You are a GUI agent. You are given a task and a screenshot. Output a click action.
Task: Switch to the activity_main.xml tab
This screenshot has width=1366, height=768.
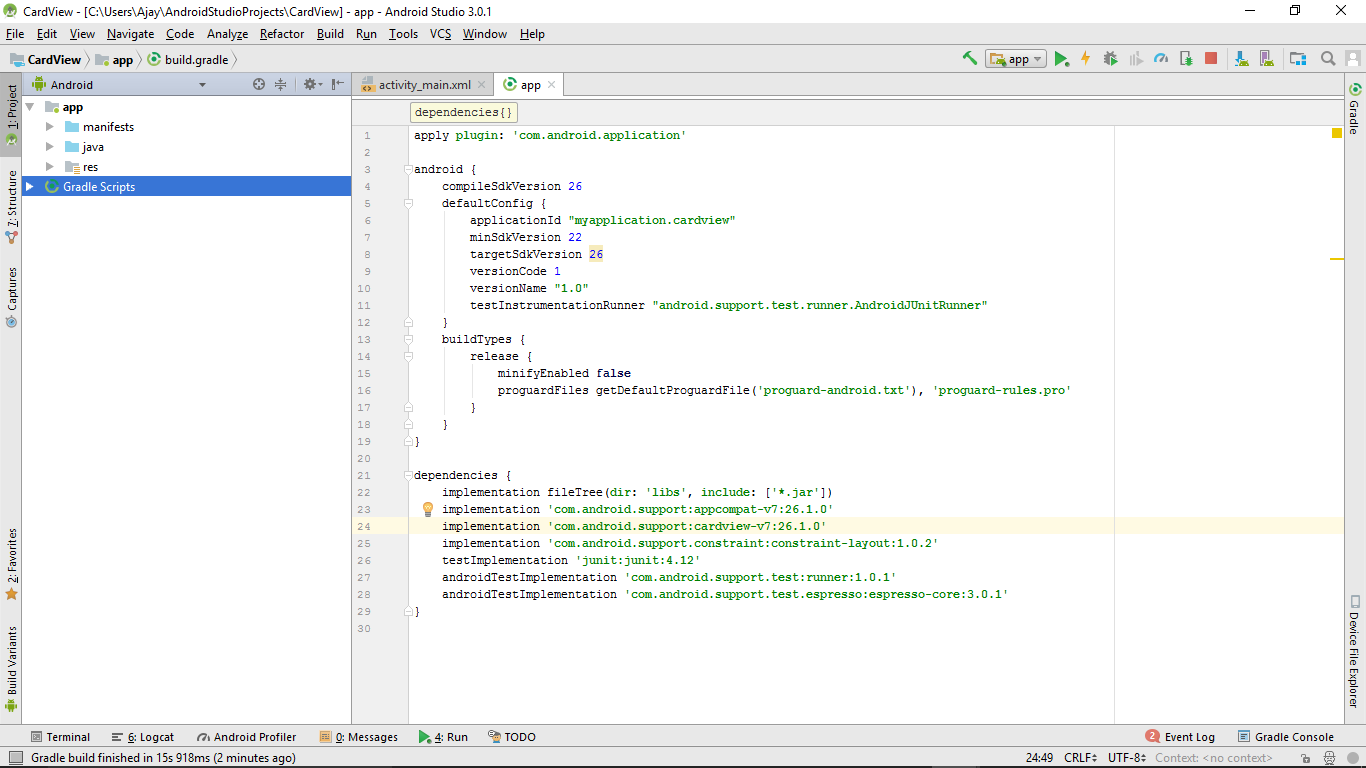click(424, 85)
